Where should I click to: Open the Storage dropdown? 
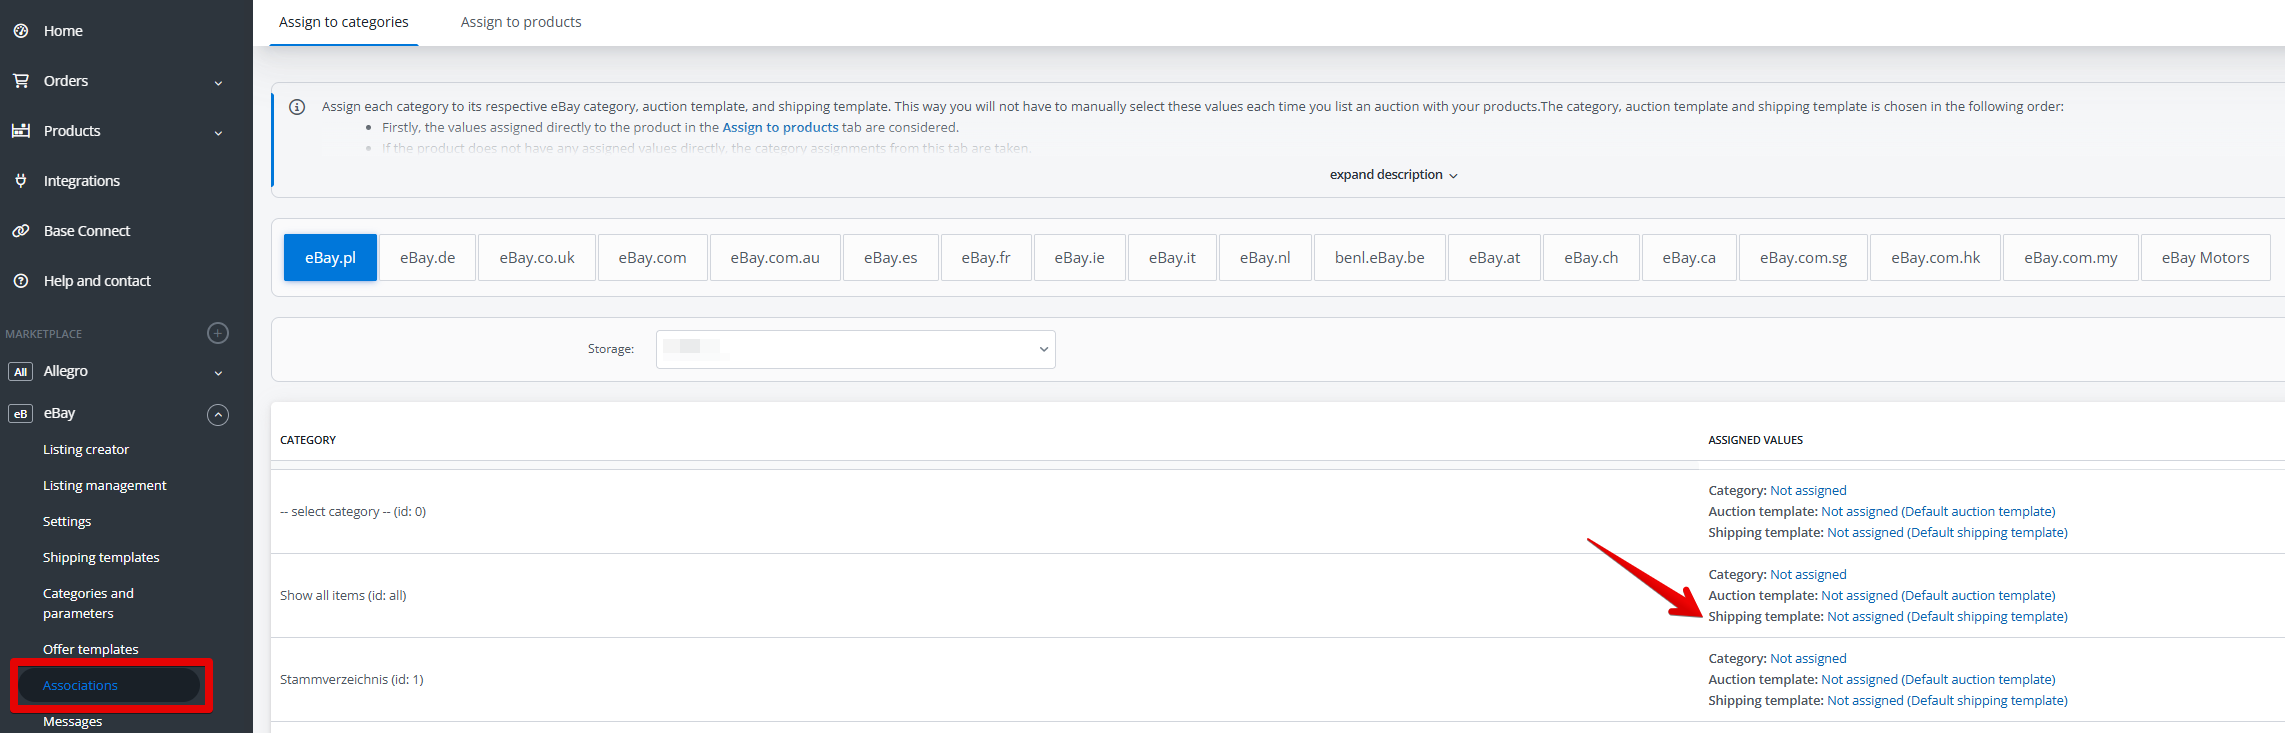tap(855, 349)
